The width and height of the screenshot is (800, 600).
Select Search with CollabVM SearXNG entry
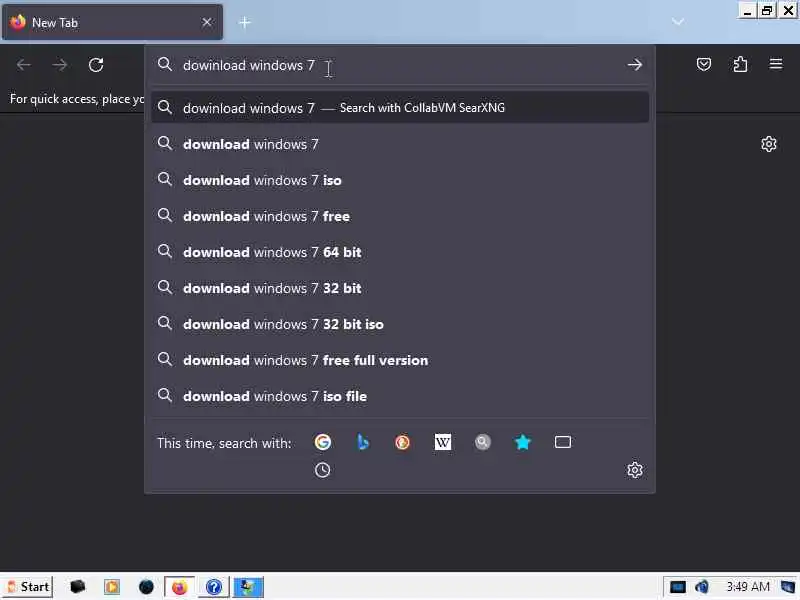click(399, 108)
